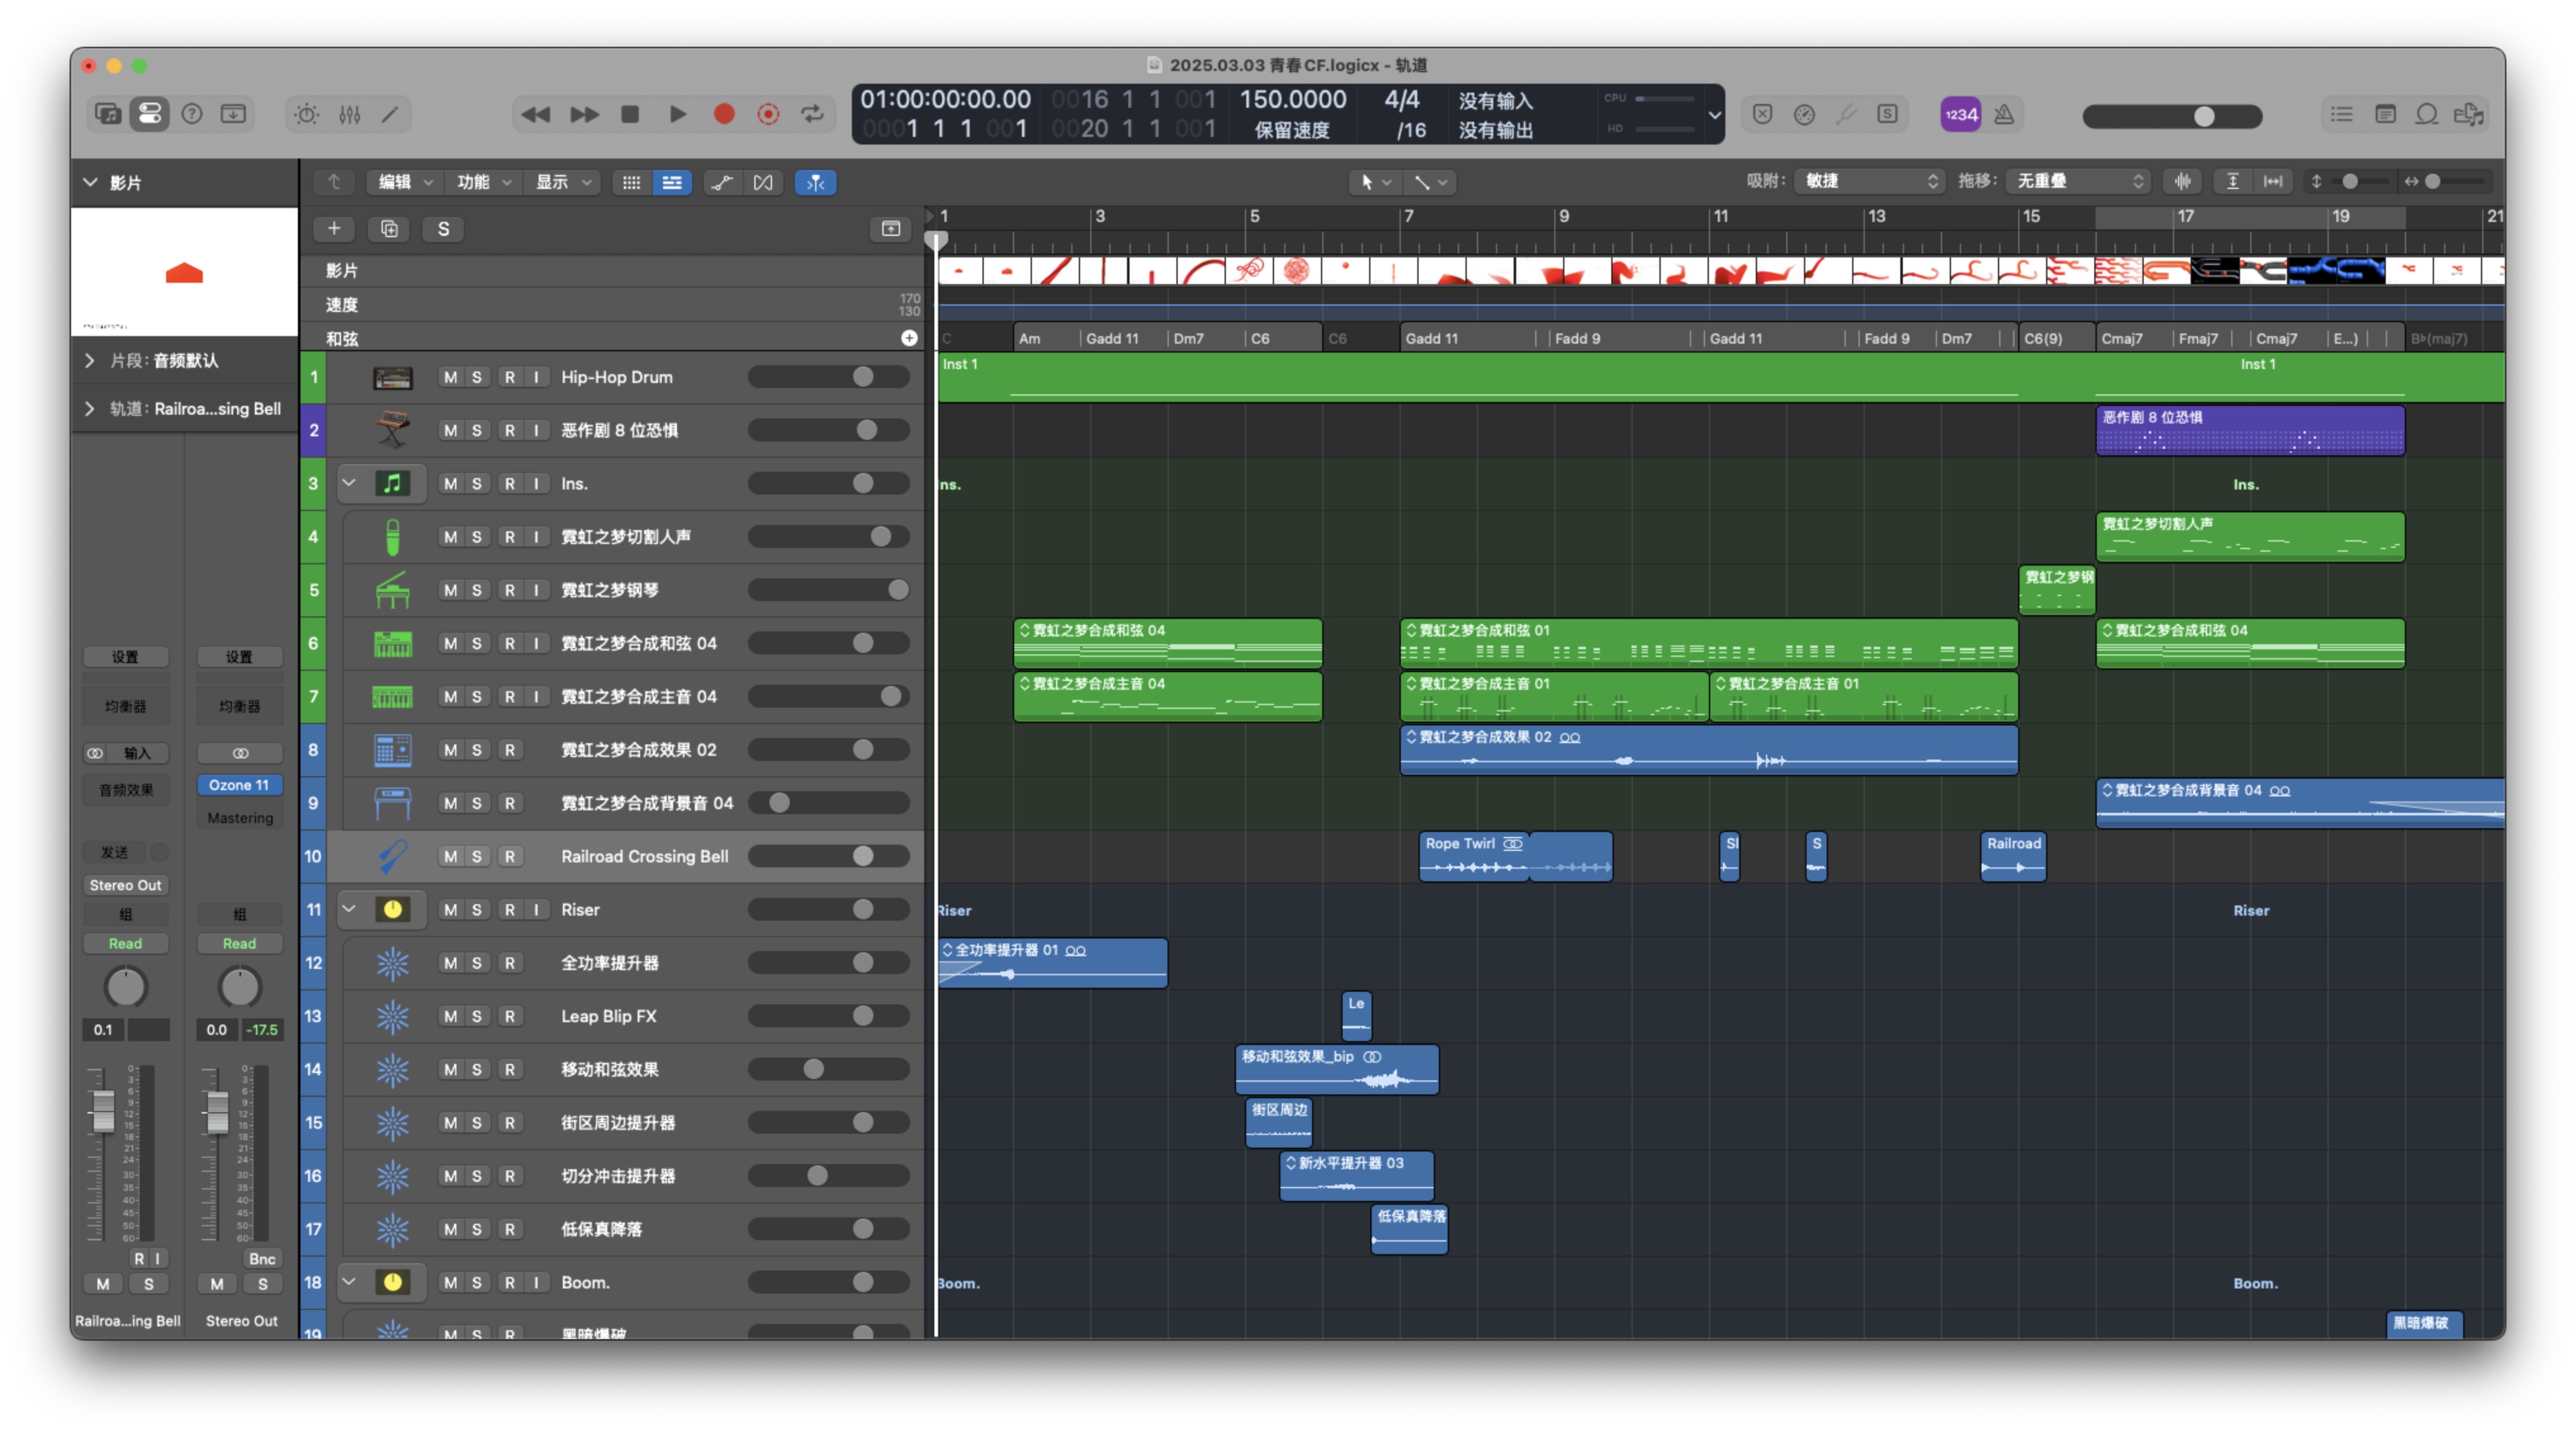Open Editors pencil icon

point(390,114)
